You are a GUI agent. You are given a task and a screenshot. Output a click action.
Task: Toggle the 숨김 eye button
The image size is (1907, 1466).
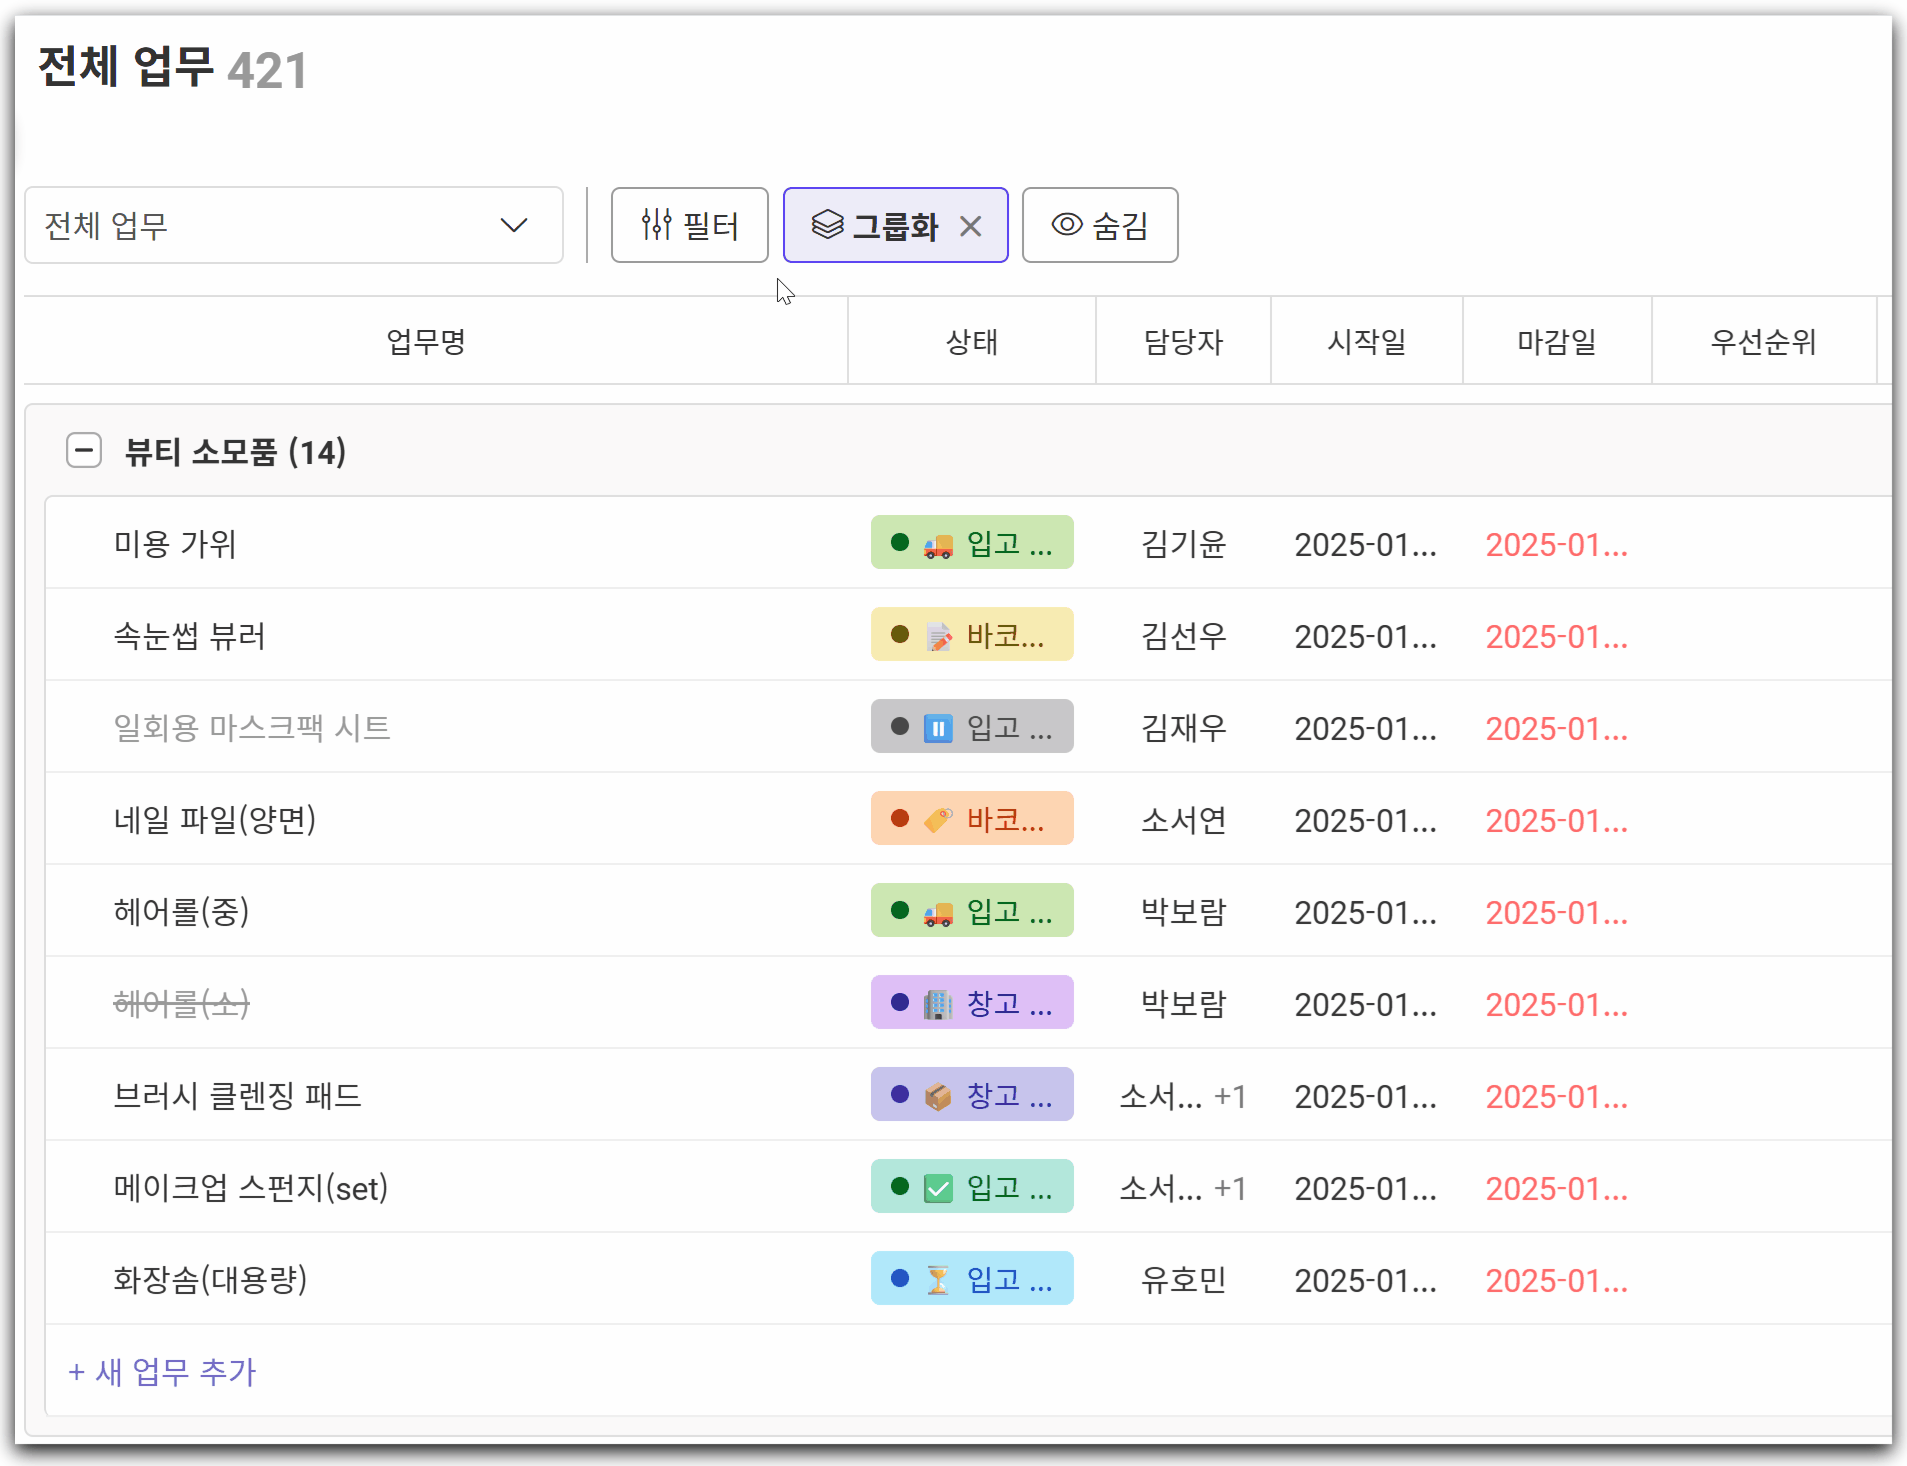pyautogui.click(x=1099, y=226)
